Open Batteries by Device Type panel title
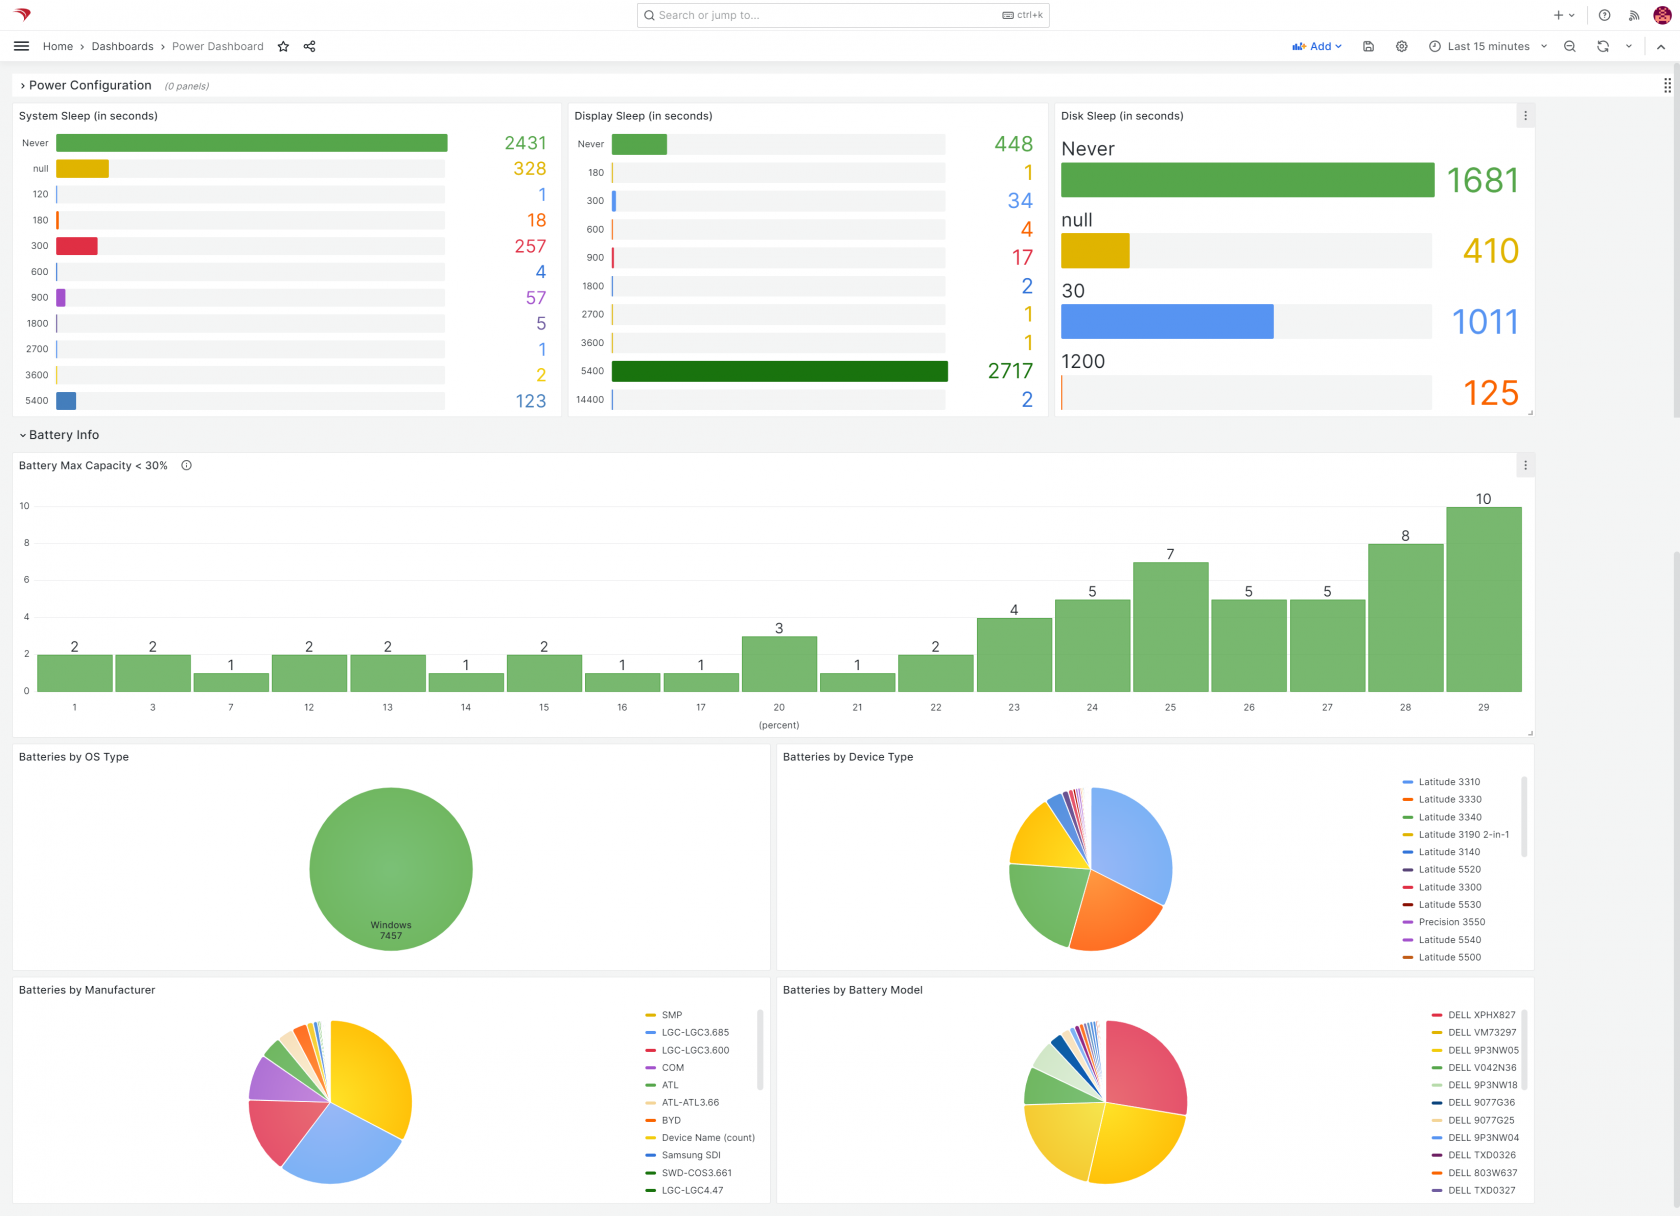Viewport: 1680px width, 1216px height. (x=848, y=757)
